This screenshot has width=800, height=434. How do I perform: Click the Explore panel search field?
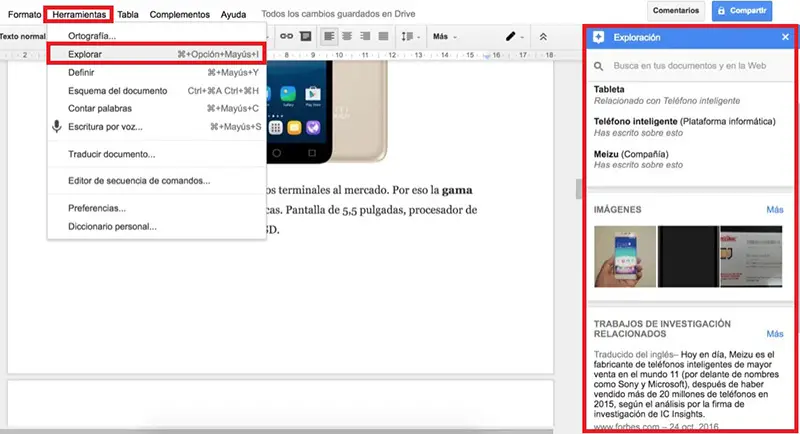pos(690,66)
